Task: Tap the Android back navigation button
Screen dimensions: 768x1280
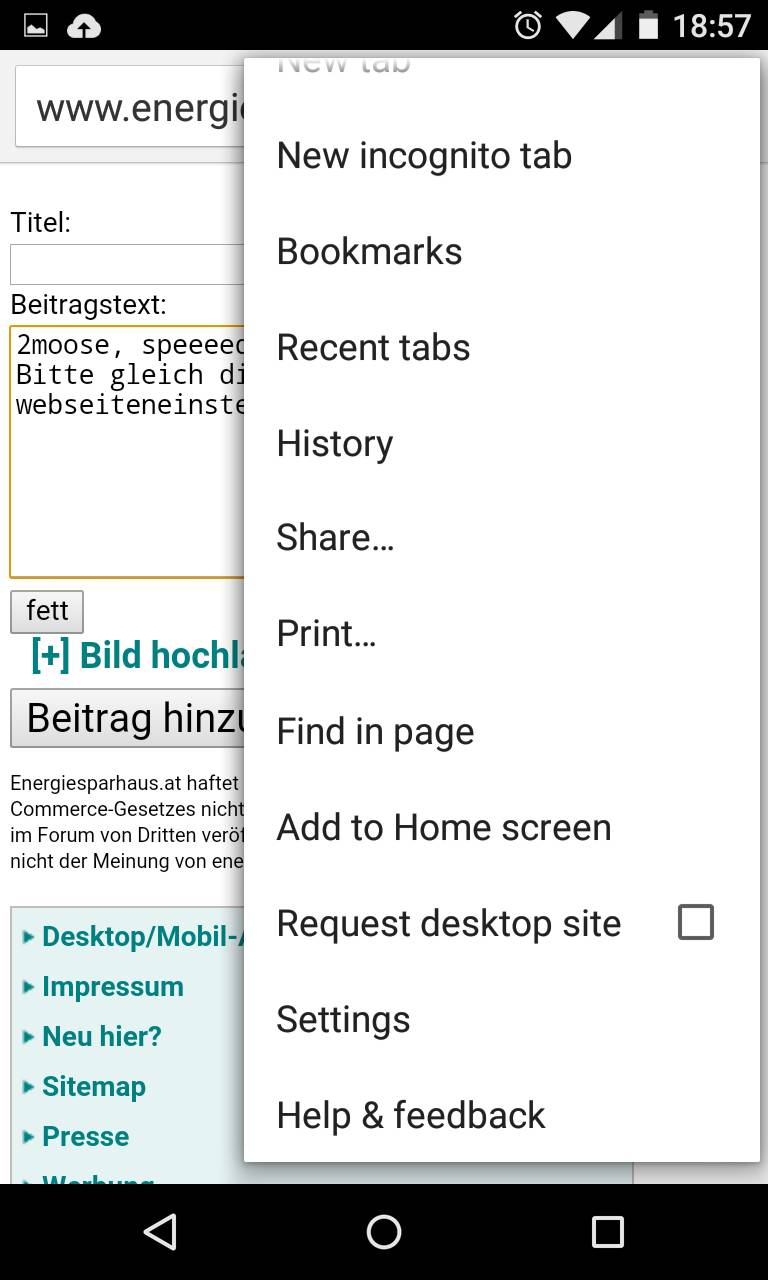Action: (x=160, y=1232)
